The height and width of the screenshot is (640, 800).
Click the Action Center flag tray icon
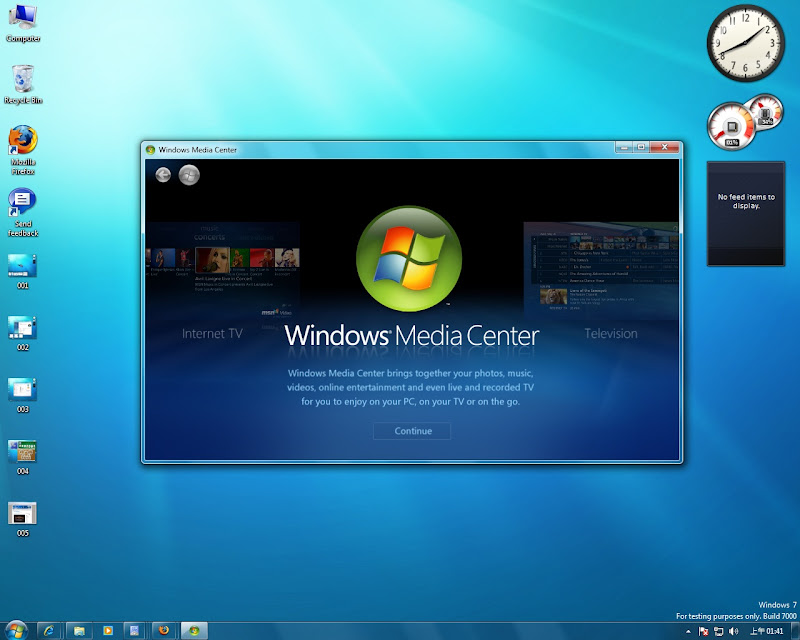[x=704, y=631]
